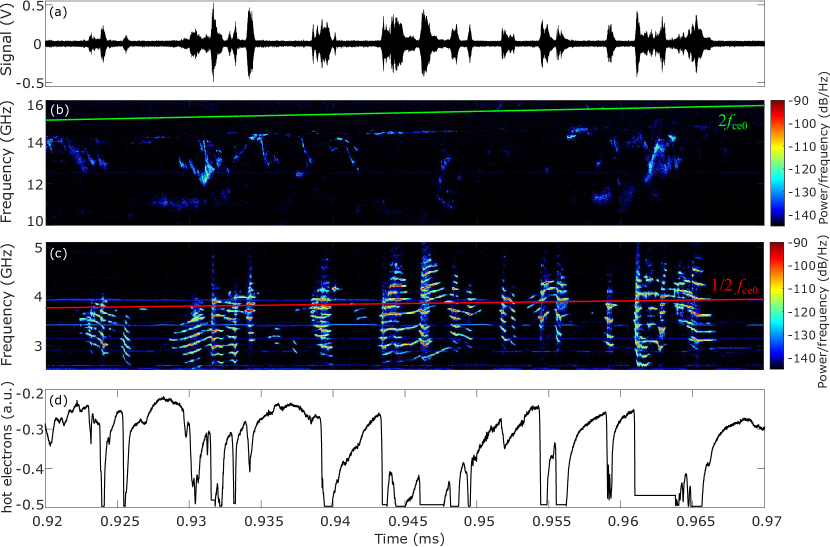
Task: Click the 0.5 signal voltage tick label
Action: 33,5
